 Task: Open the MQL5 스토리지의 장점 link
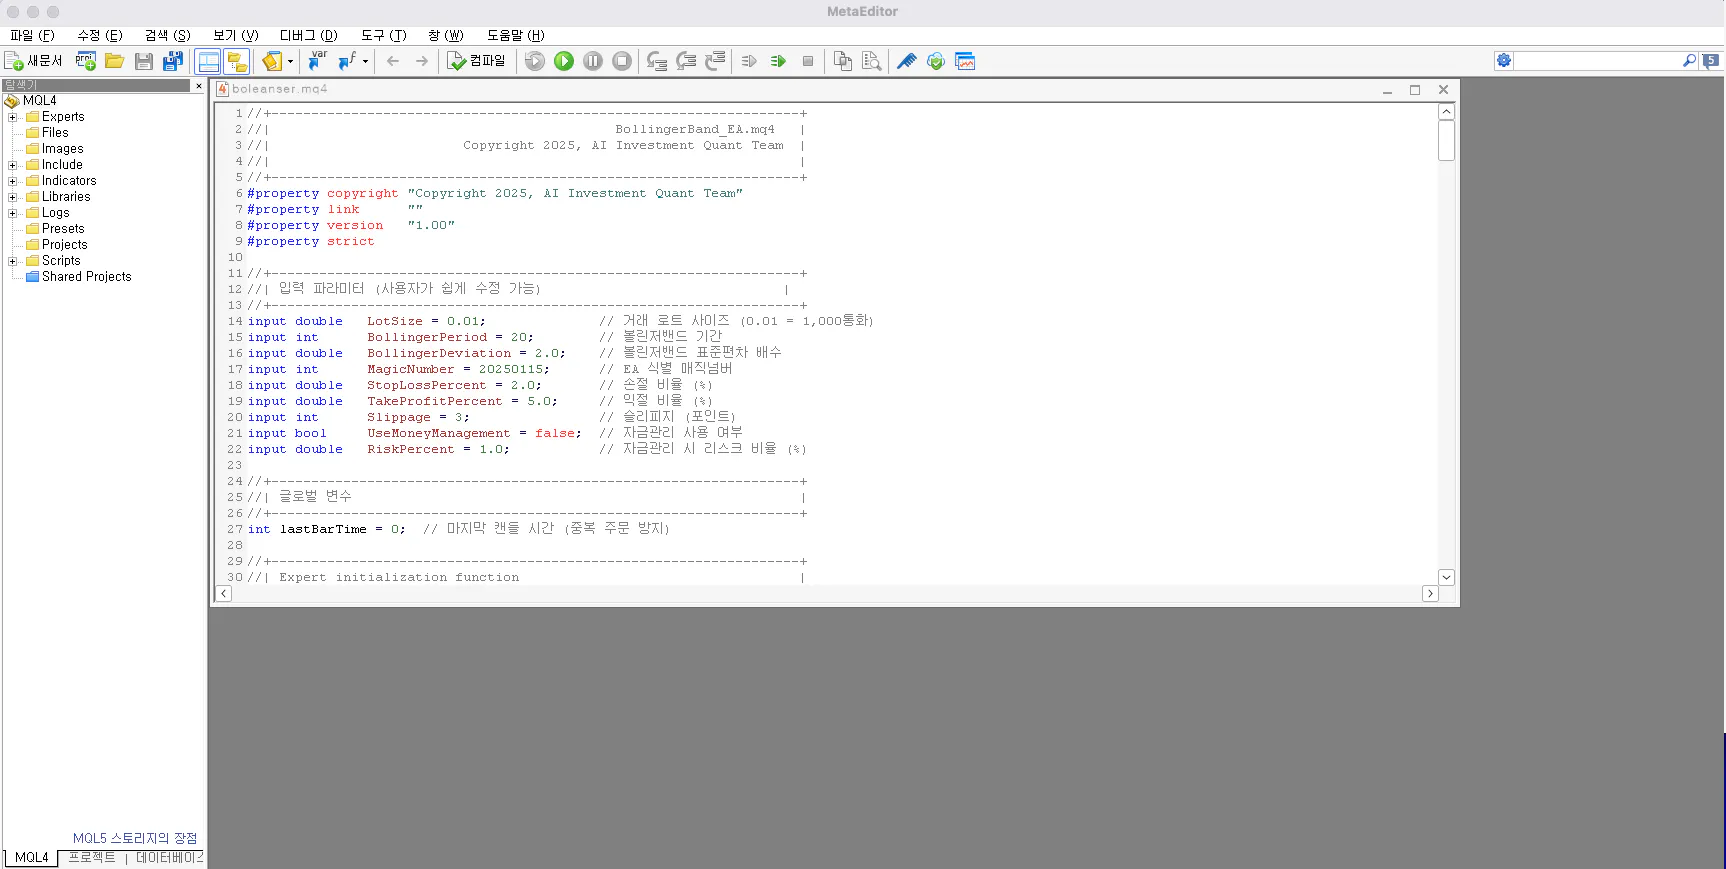pyautogui.click(x=135, y=838)
